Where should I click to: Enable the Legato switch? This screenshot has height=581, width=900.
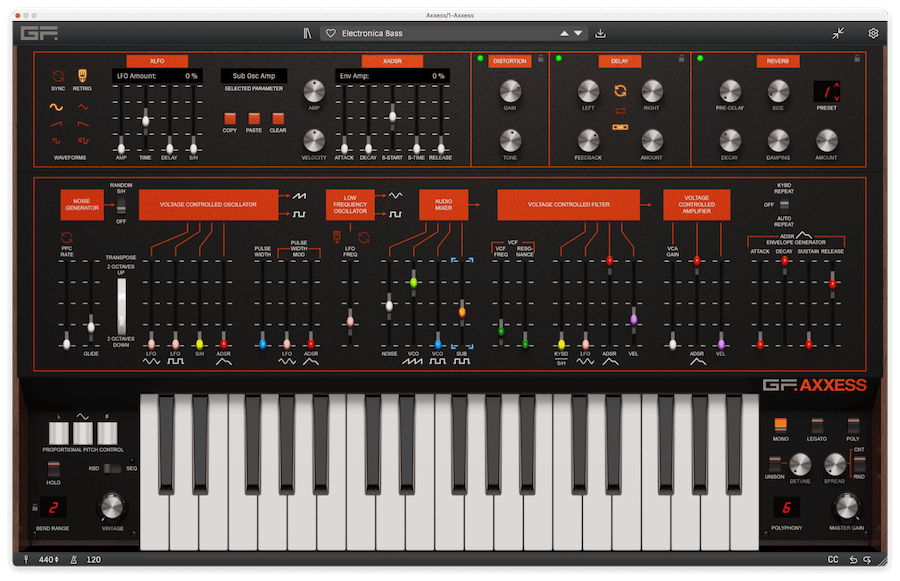pos(817,425)
